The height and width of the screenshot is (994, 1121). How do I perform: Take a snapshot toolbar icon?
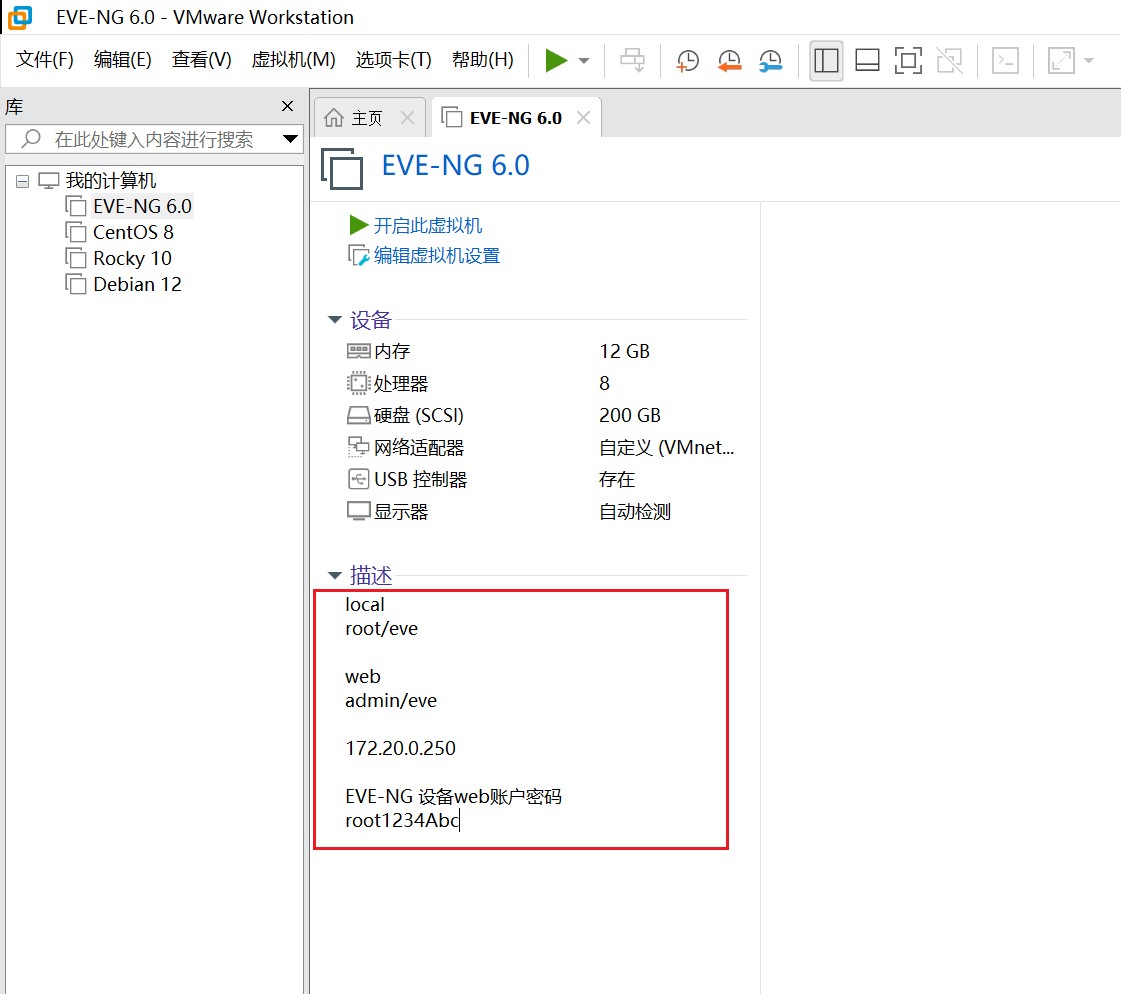click(x=688, y=60)
